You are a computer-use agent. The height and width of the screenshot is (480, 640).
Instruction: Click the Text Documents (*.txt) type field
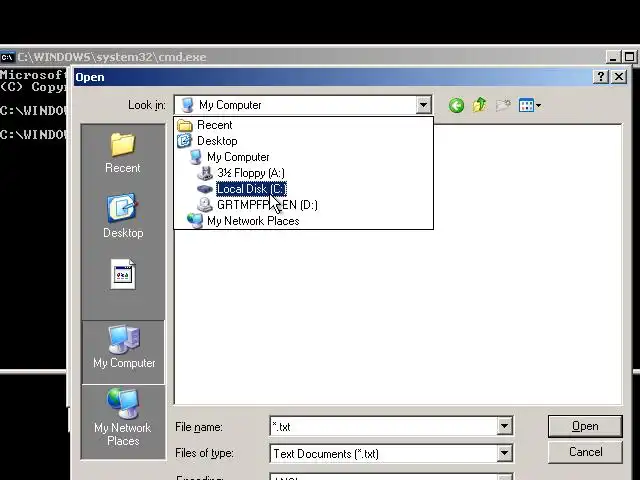[383, 453]
